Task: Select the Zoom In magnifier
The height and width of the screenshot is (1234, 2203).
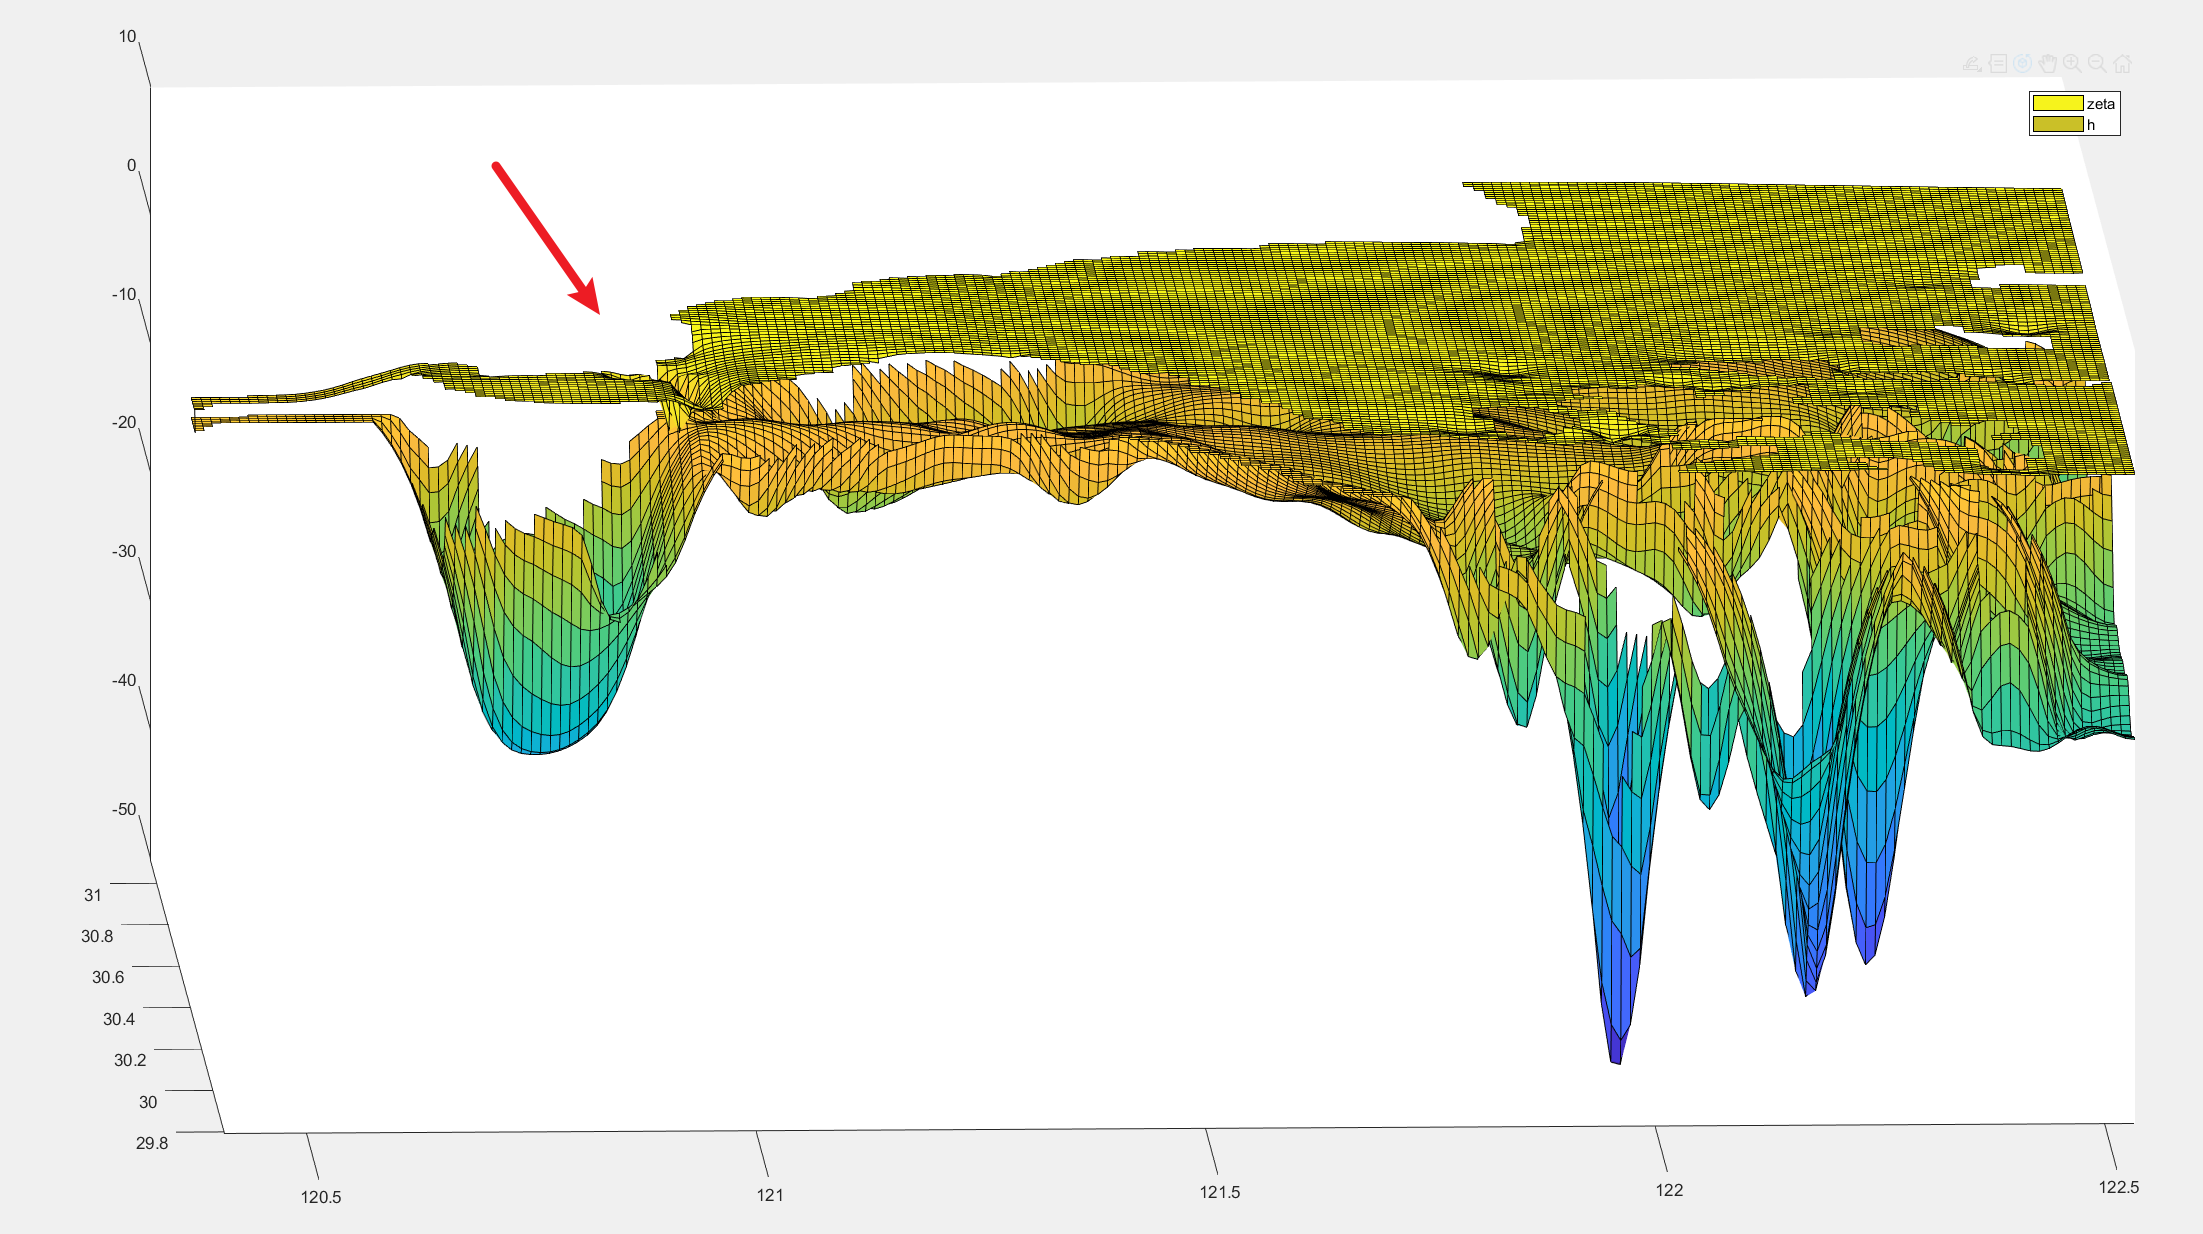Action: [x=2073, y=64]
